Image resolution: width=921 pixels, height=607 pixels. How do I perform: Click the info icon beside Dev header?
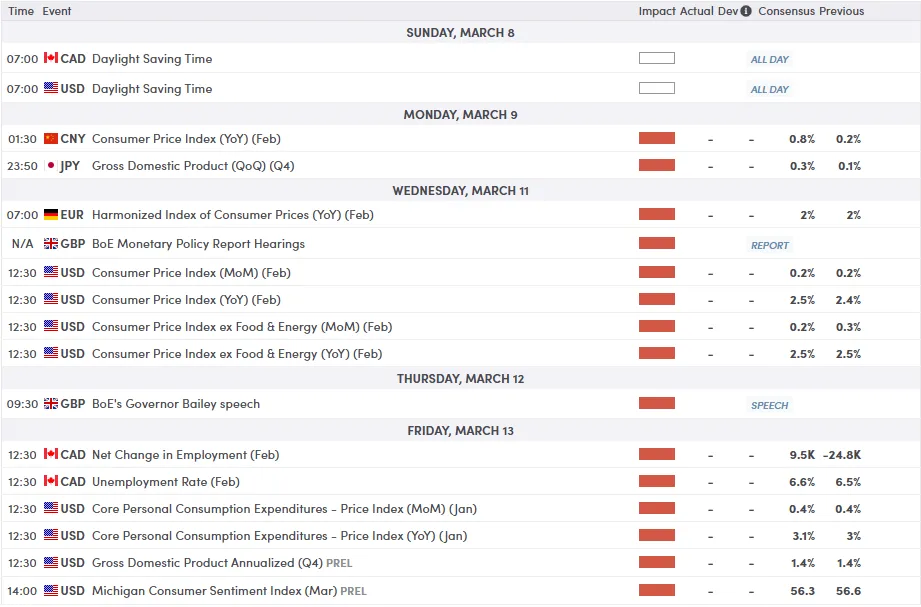(x=746, y=11)
